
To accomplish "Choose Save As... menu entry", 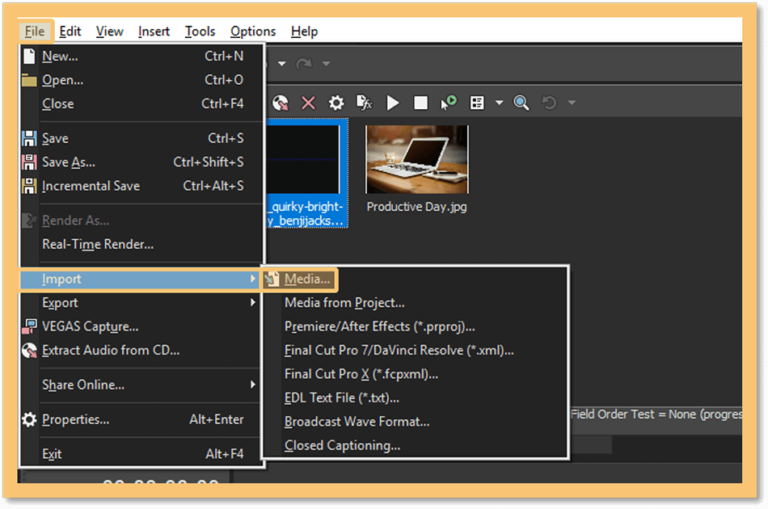I will pos(142,162).
